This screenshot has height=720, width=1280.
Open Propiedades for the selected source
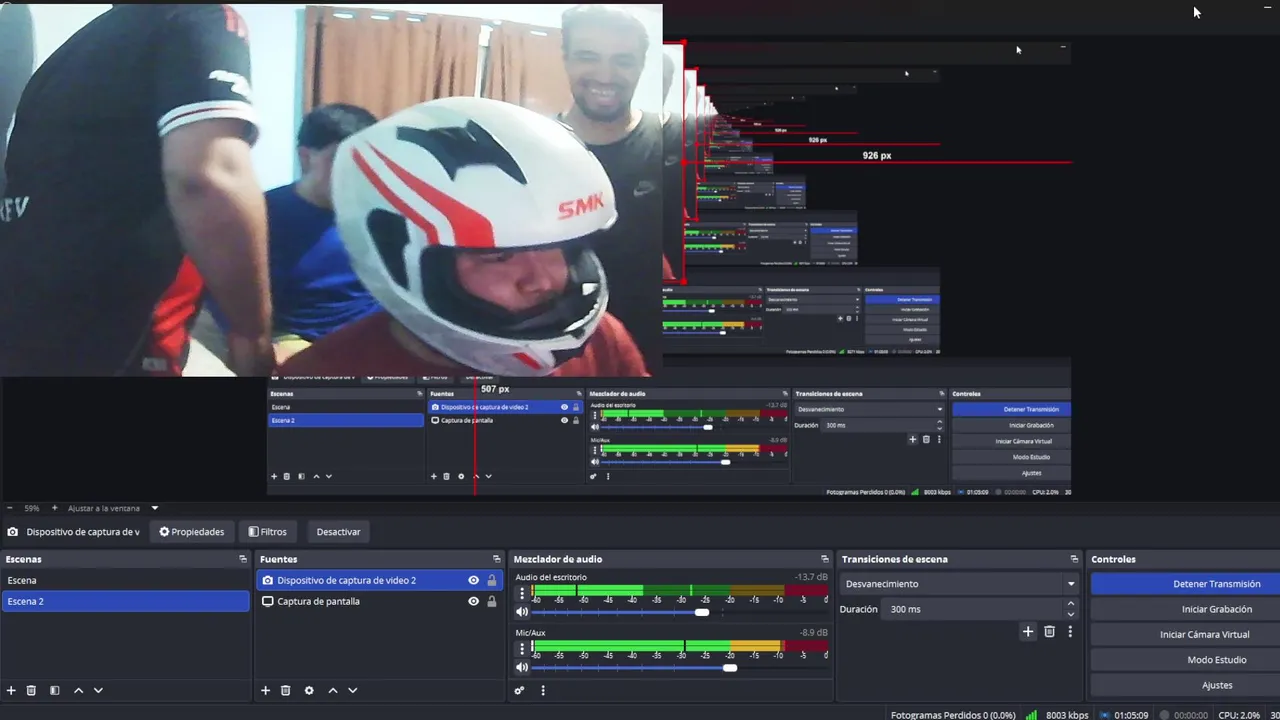click(192, 532)
